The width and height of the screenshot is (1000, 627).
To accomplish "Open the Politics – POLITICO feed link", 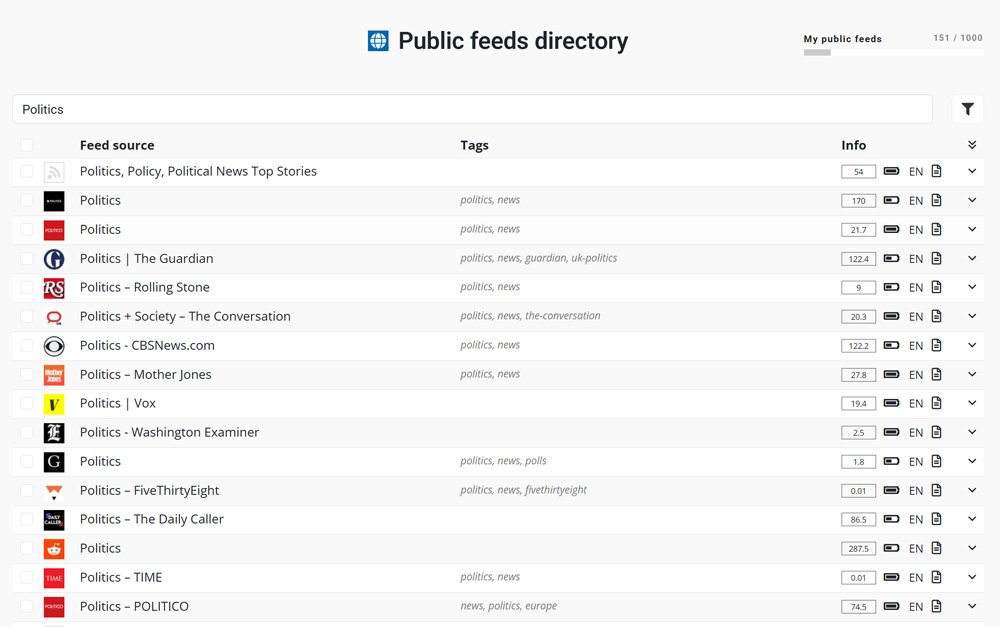I will 134,606.
